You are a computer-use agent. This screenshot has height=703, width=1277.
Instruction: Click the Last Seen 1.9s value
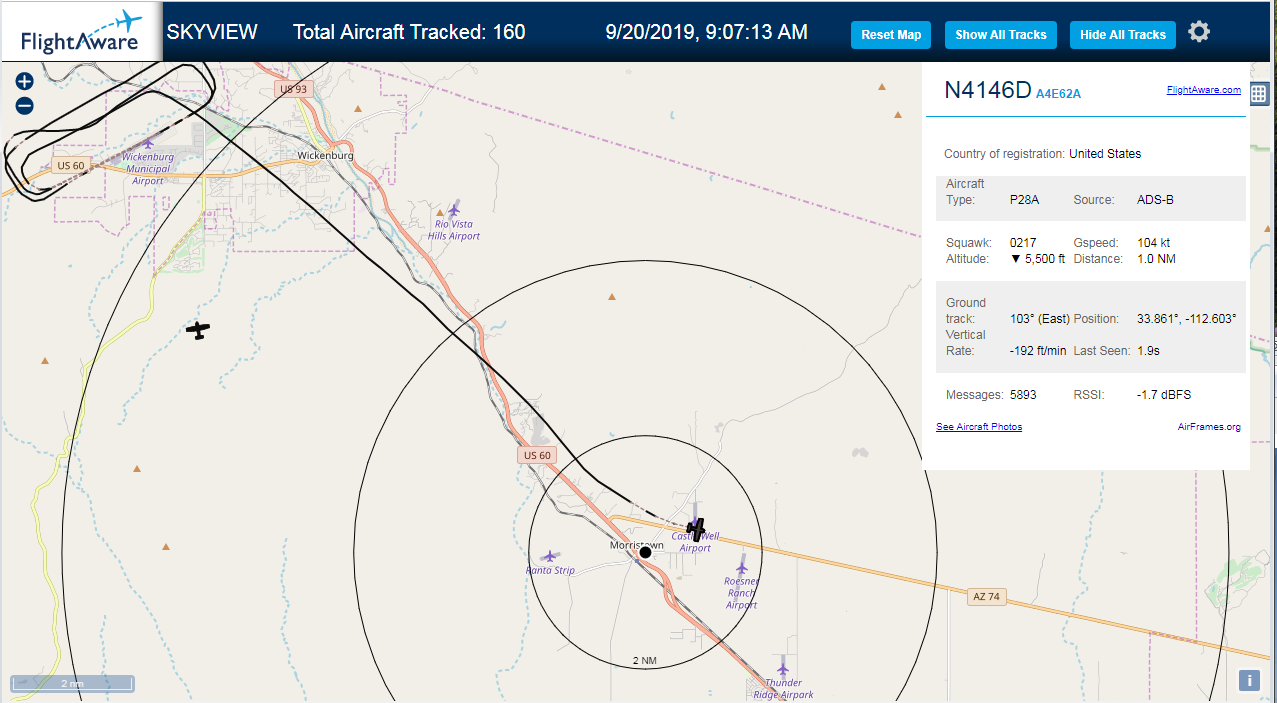1149,351
